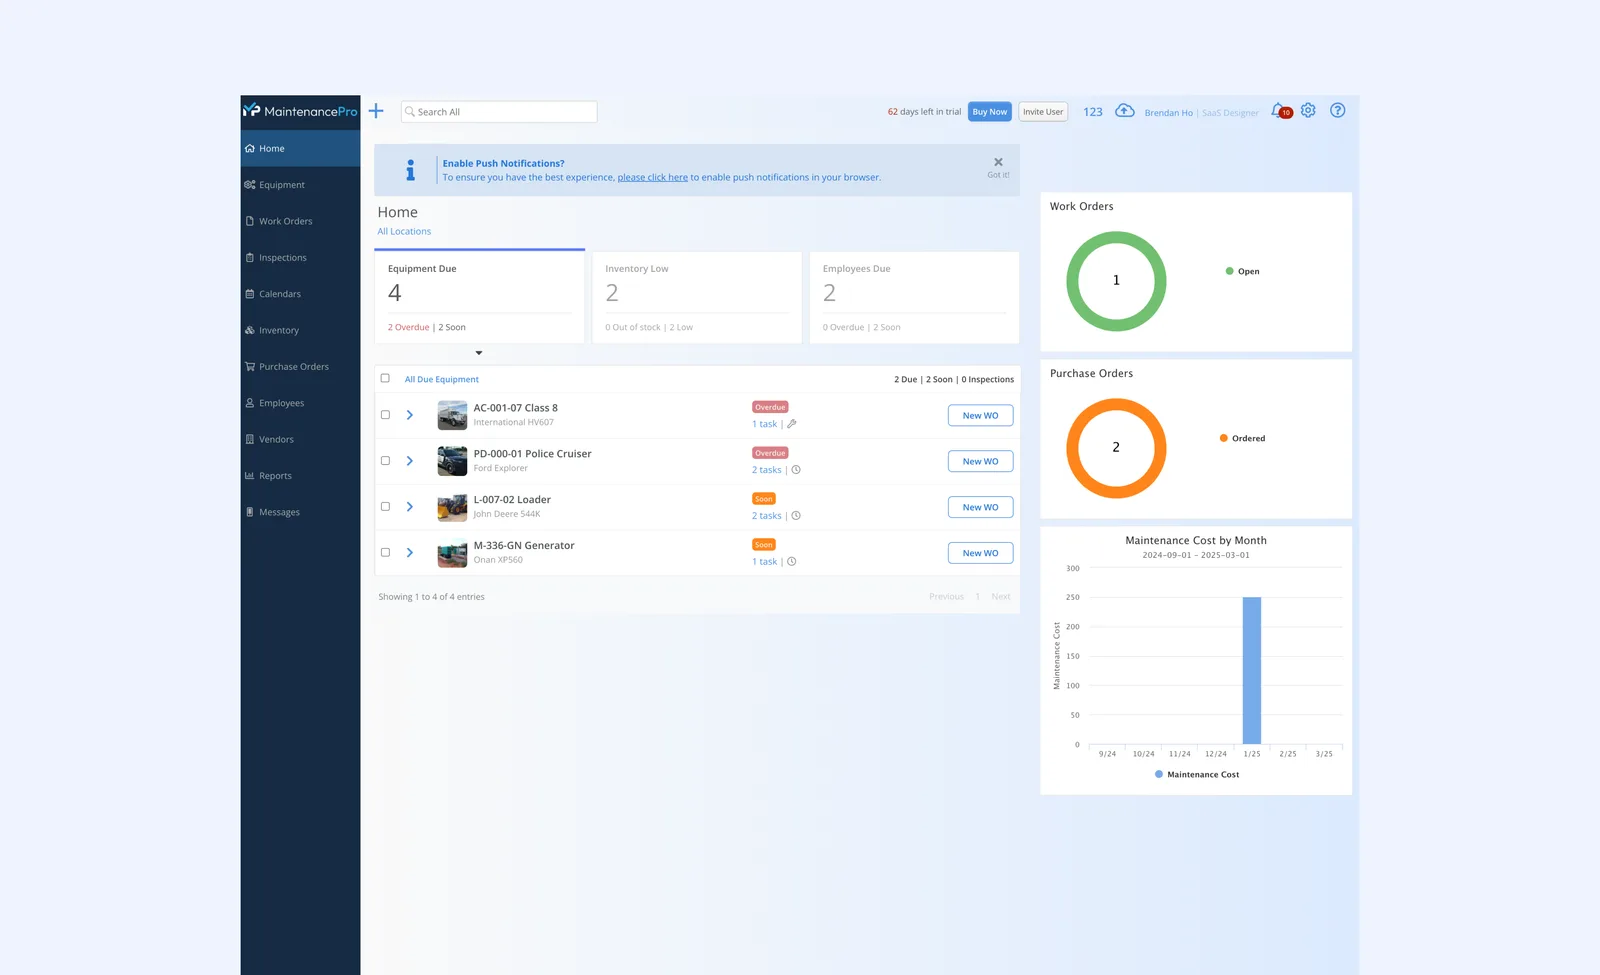
Task: Click the Buy Now button
Action: [x=990, y=112]
